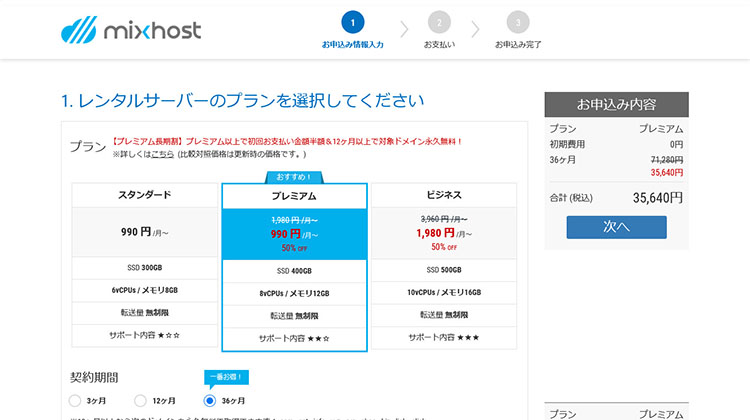Click the おすすめ！ badge above プレミアム
750x420 pixels.
click(x=294, y=177)
